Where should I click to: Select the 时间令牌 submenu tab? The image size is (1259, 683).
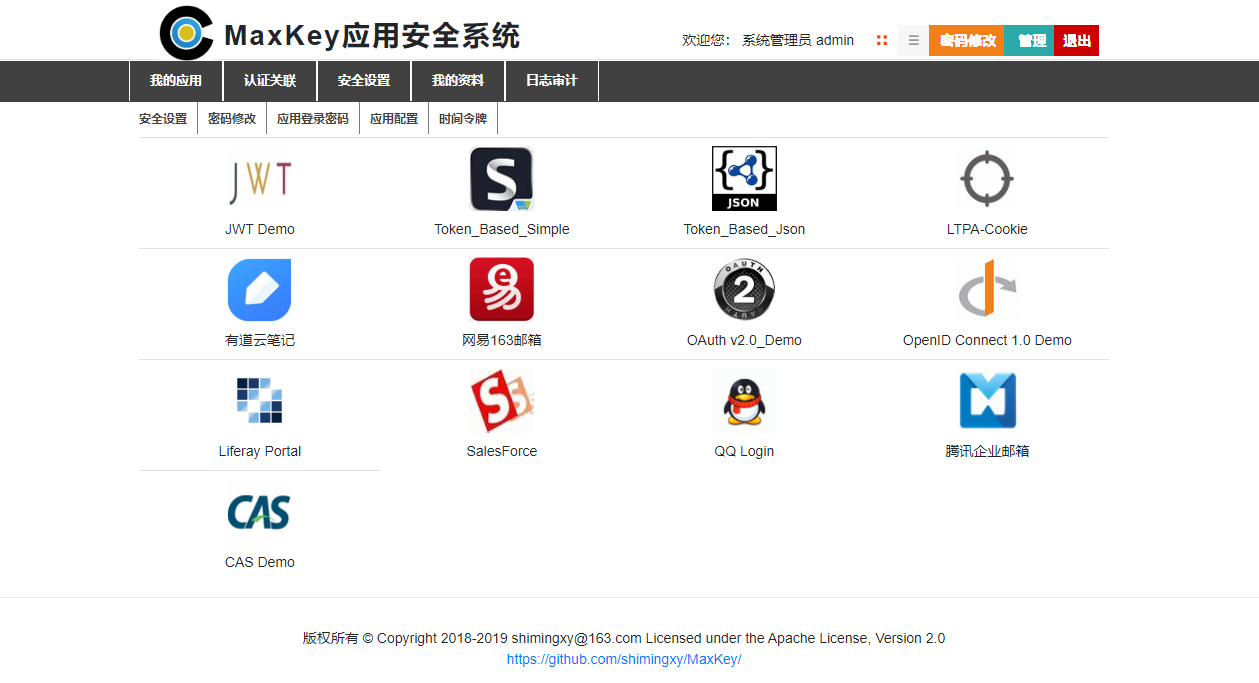[463, 118]
